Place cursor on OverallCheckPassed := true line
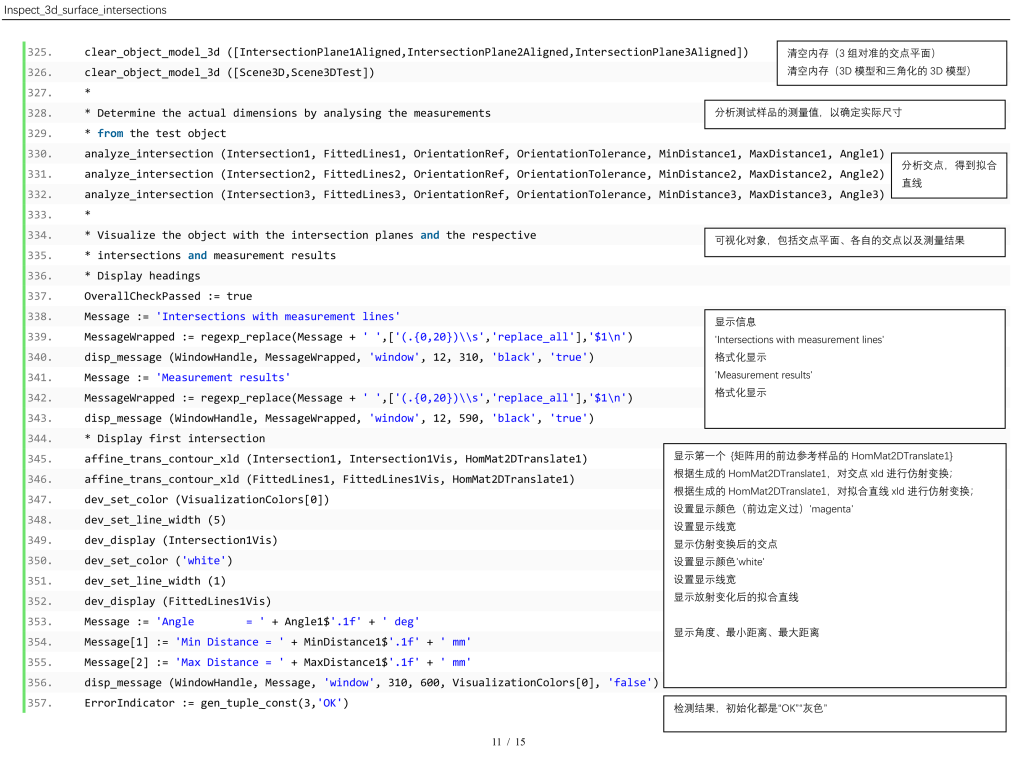The height and width of the screenshot is (764, 1024). (168, 296)
